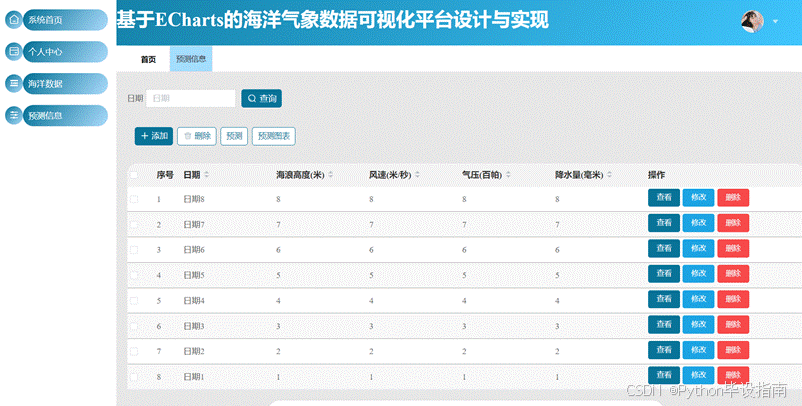Image resolution: width=802 pixels, height=406 pixels.
Task: Click 查看 for row 日期4
Action: tap(664, 299)
